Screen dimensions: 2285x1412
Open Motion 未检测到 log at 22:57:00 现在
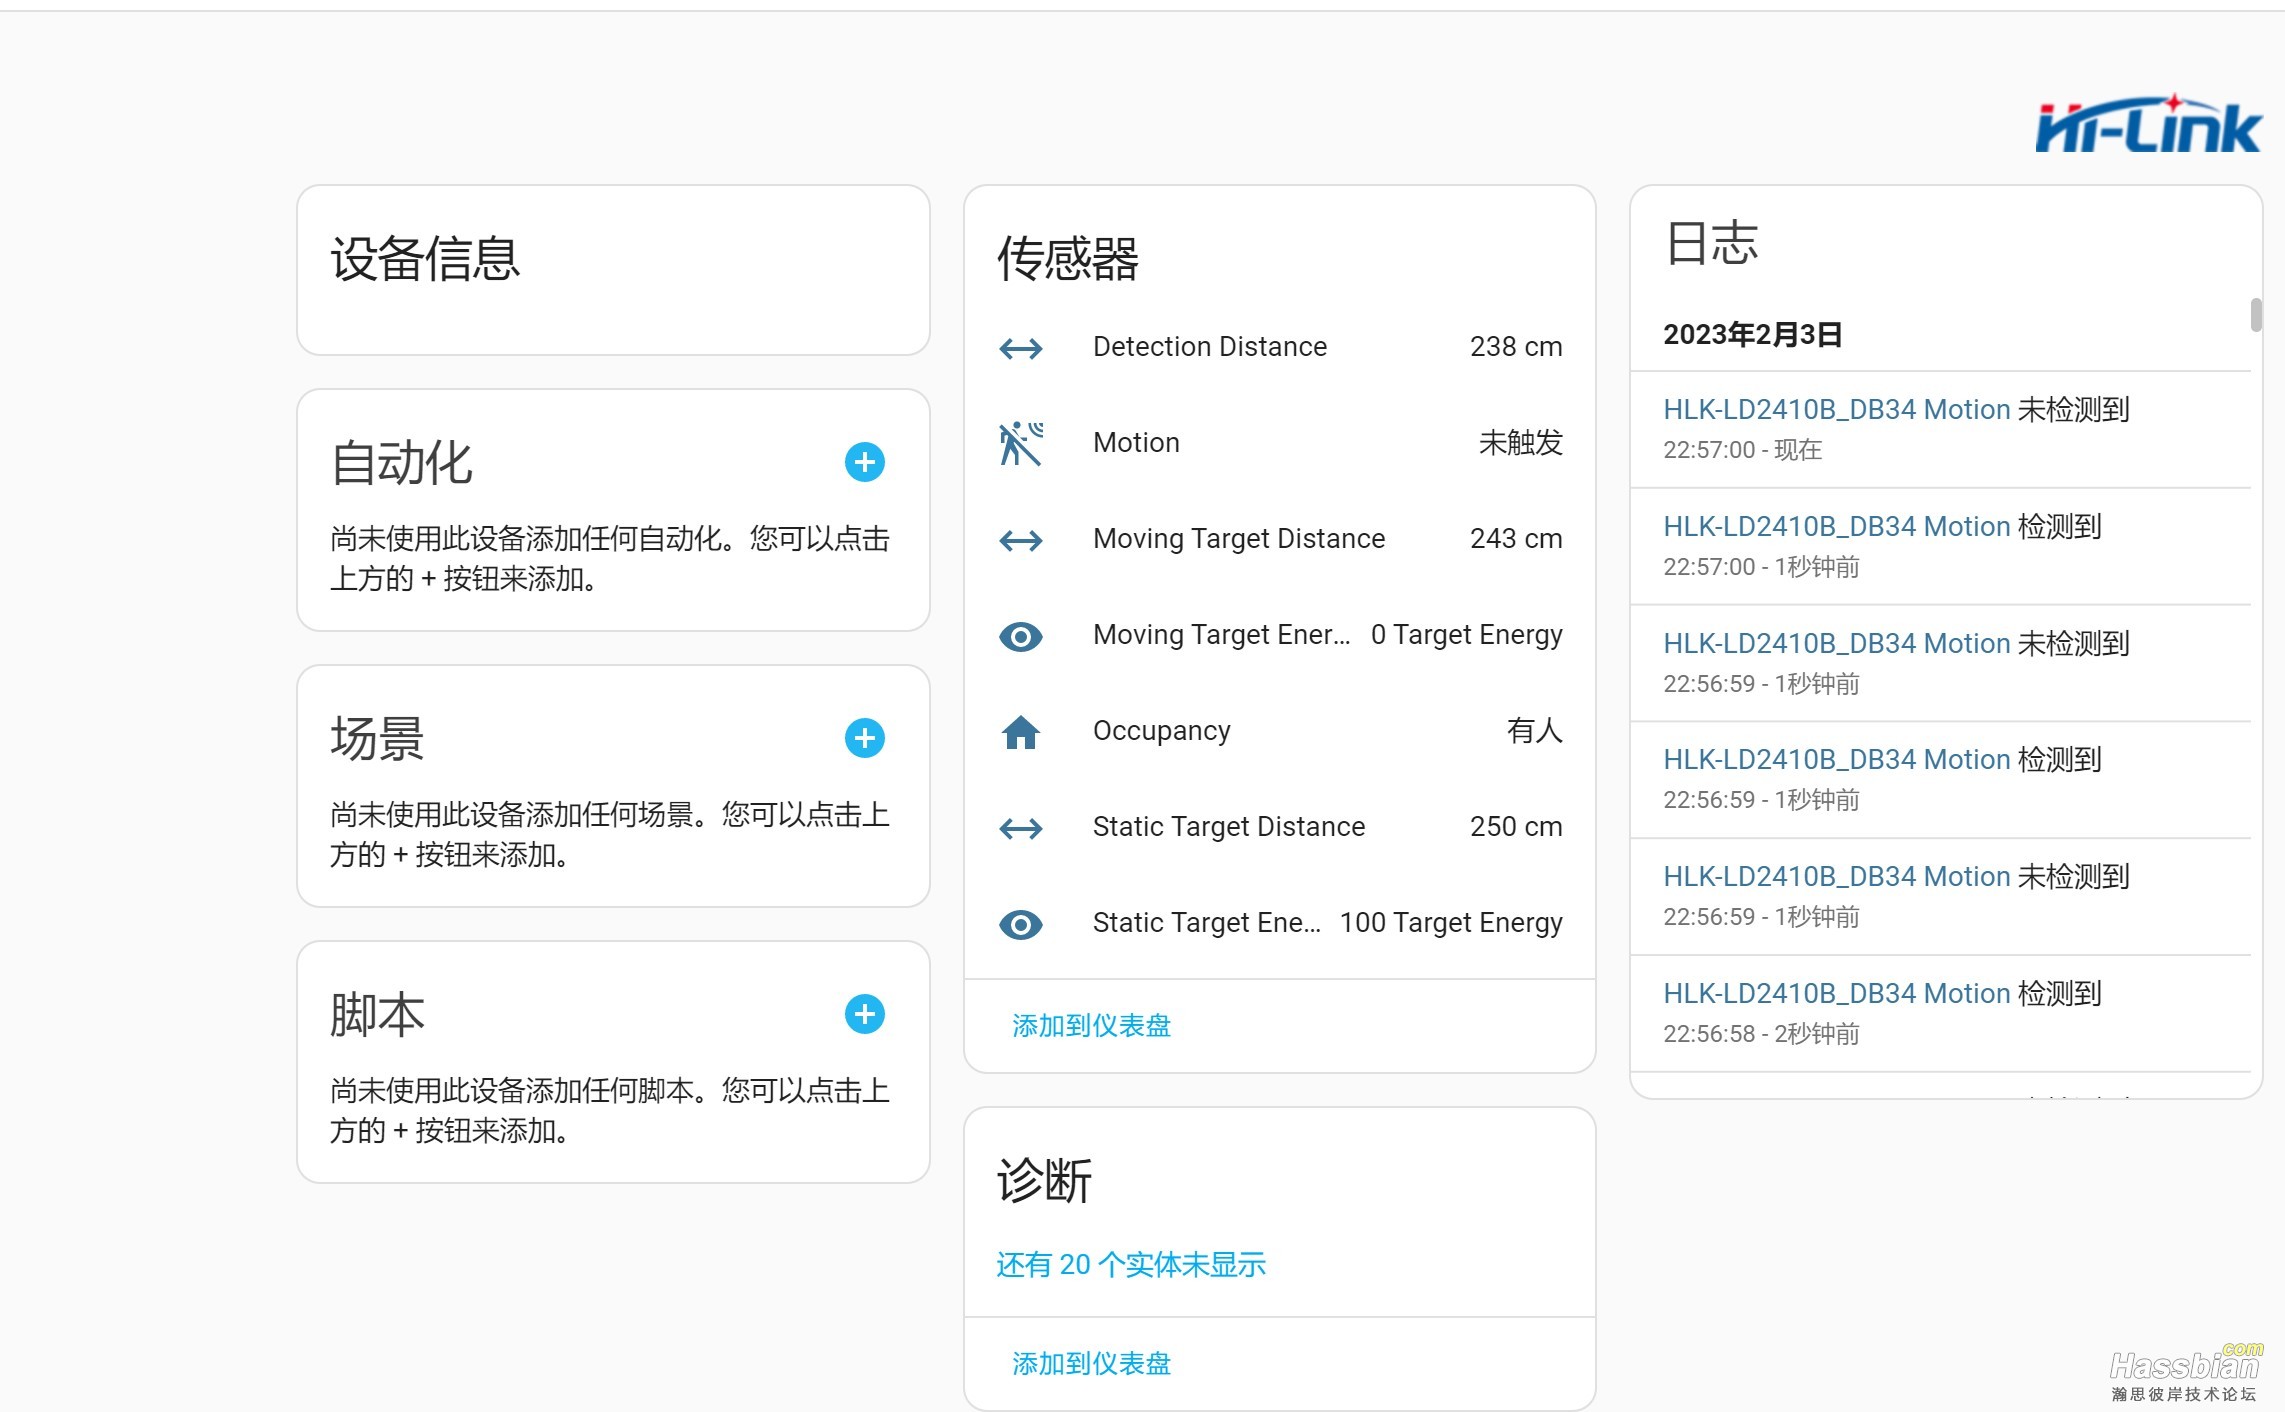[1940, 430]
